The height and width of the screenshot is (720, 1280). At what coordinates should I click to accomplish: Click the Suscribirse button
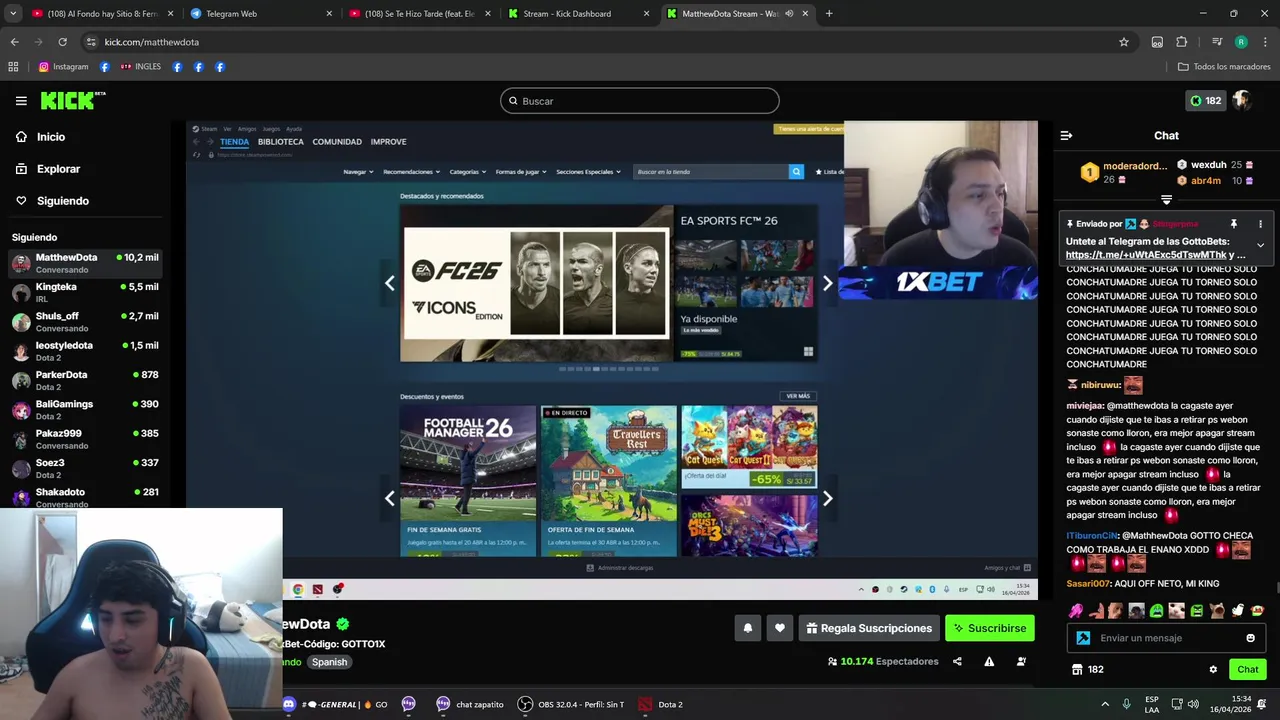click(989, 628)
